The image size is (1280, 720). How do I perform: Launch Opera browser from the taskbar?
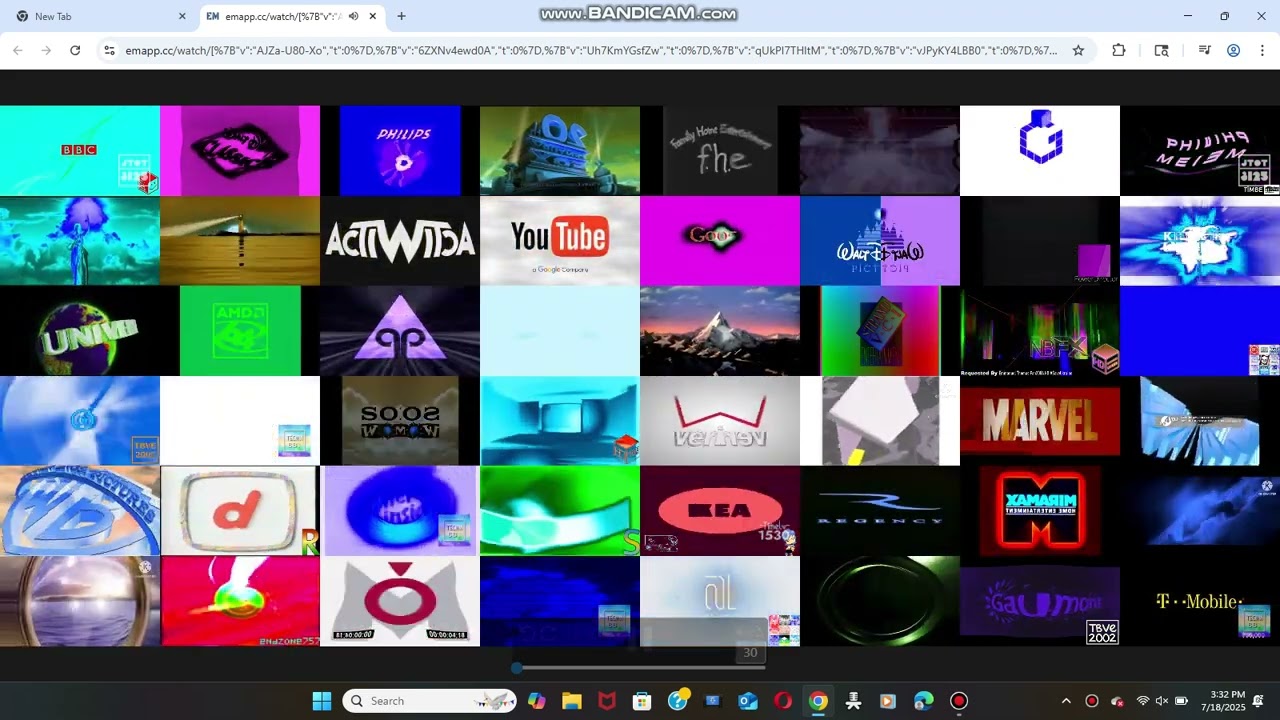(x=783, y=701)
